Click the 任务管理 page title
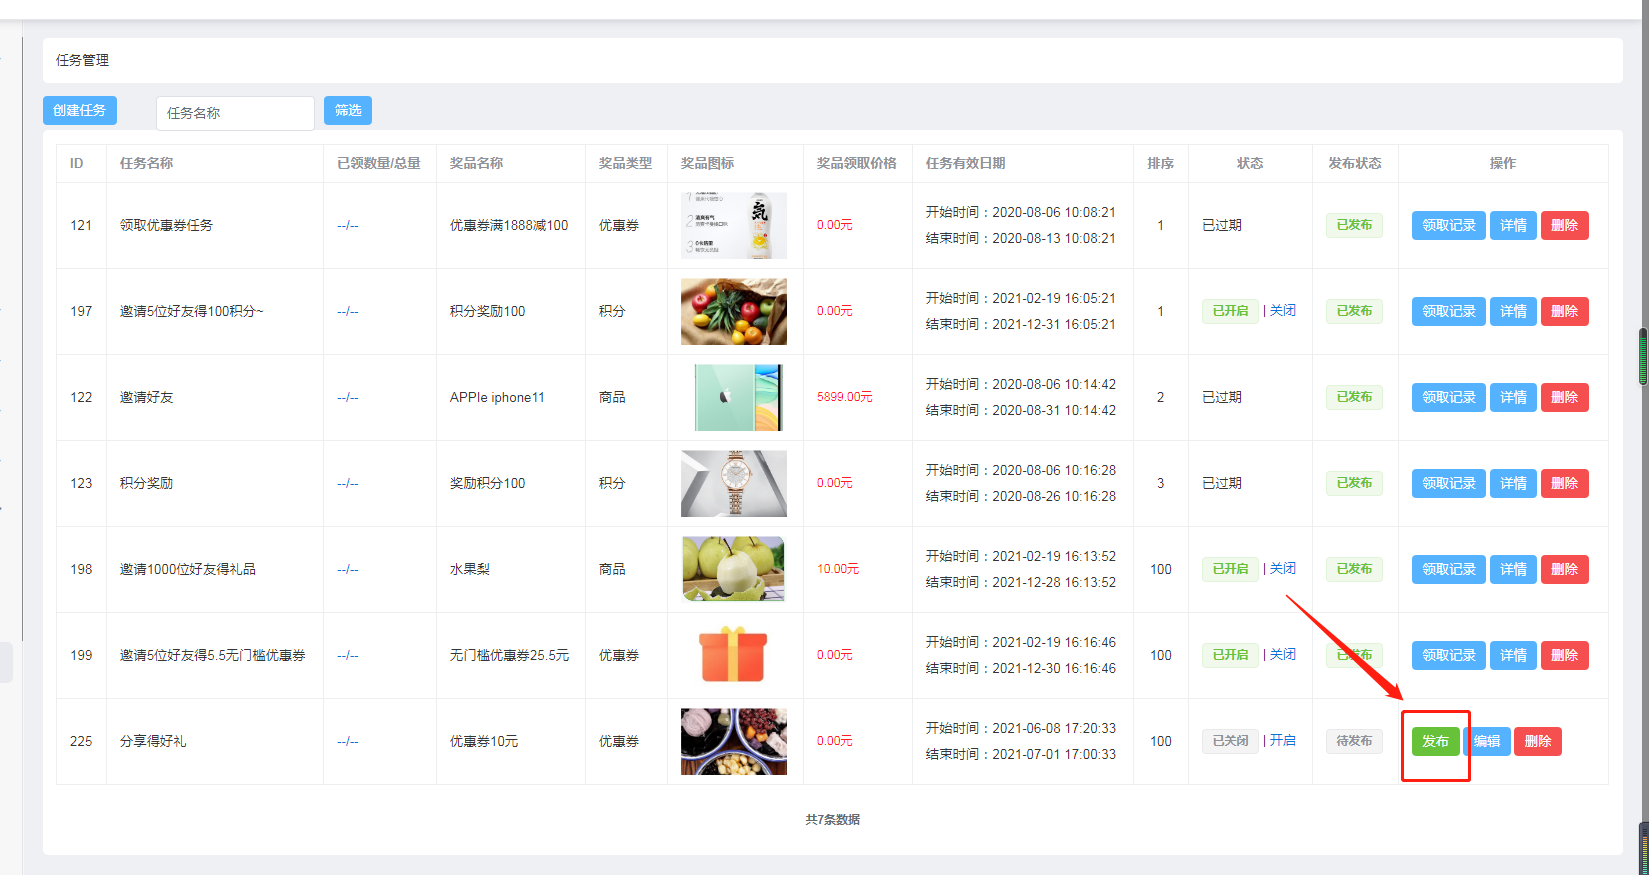 (82, 60)
